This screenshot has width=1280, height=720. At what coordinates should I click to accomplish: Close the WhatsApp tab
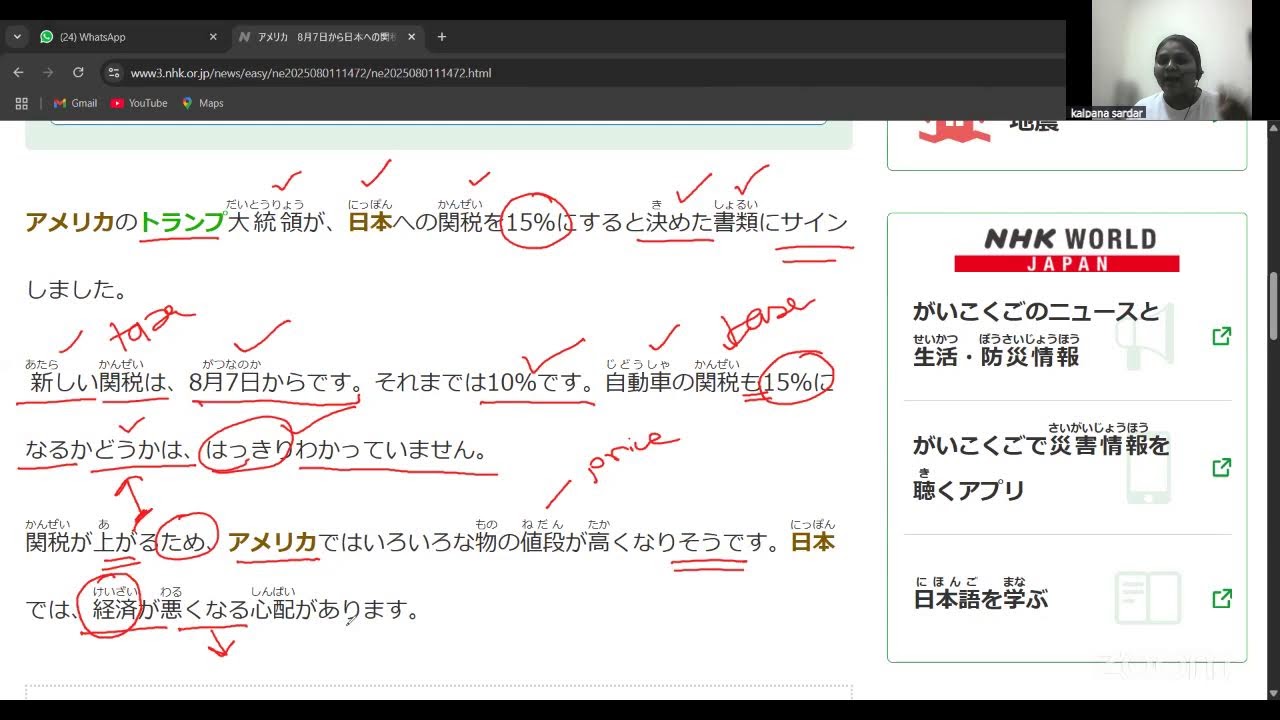click(x=213, y=37)
